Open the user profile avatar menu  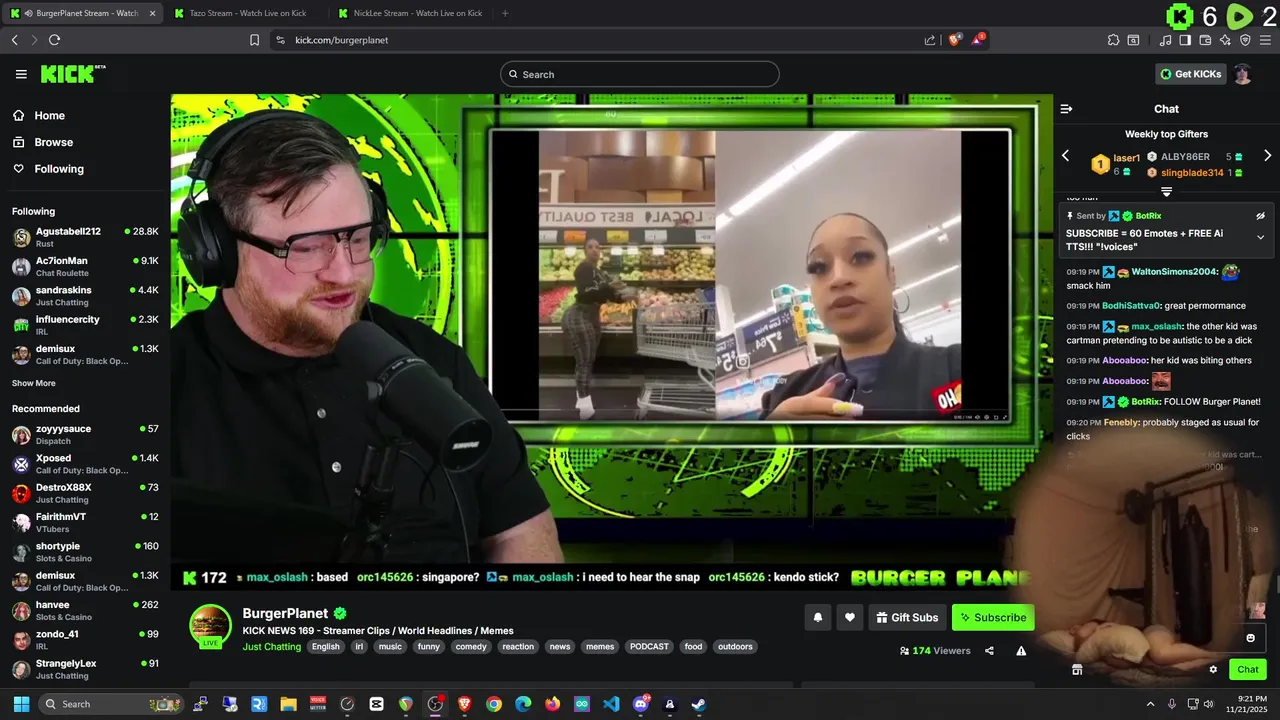coord(1242,74)
